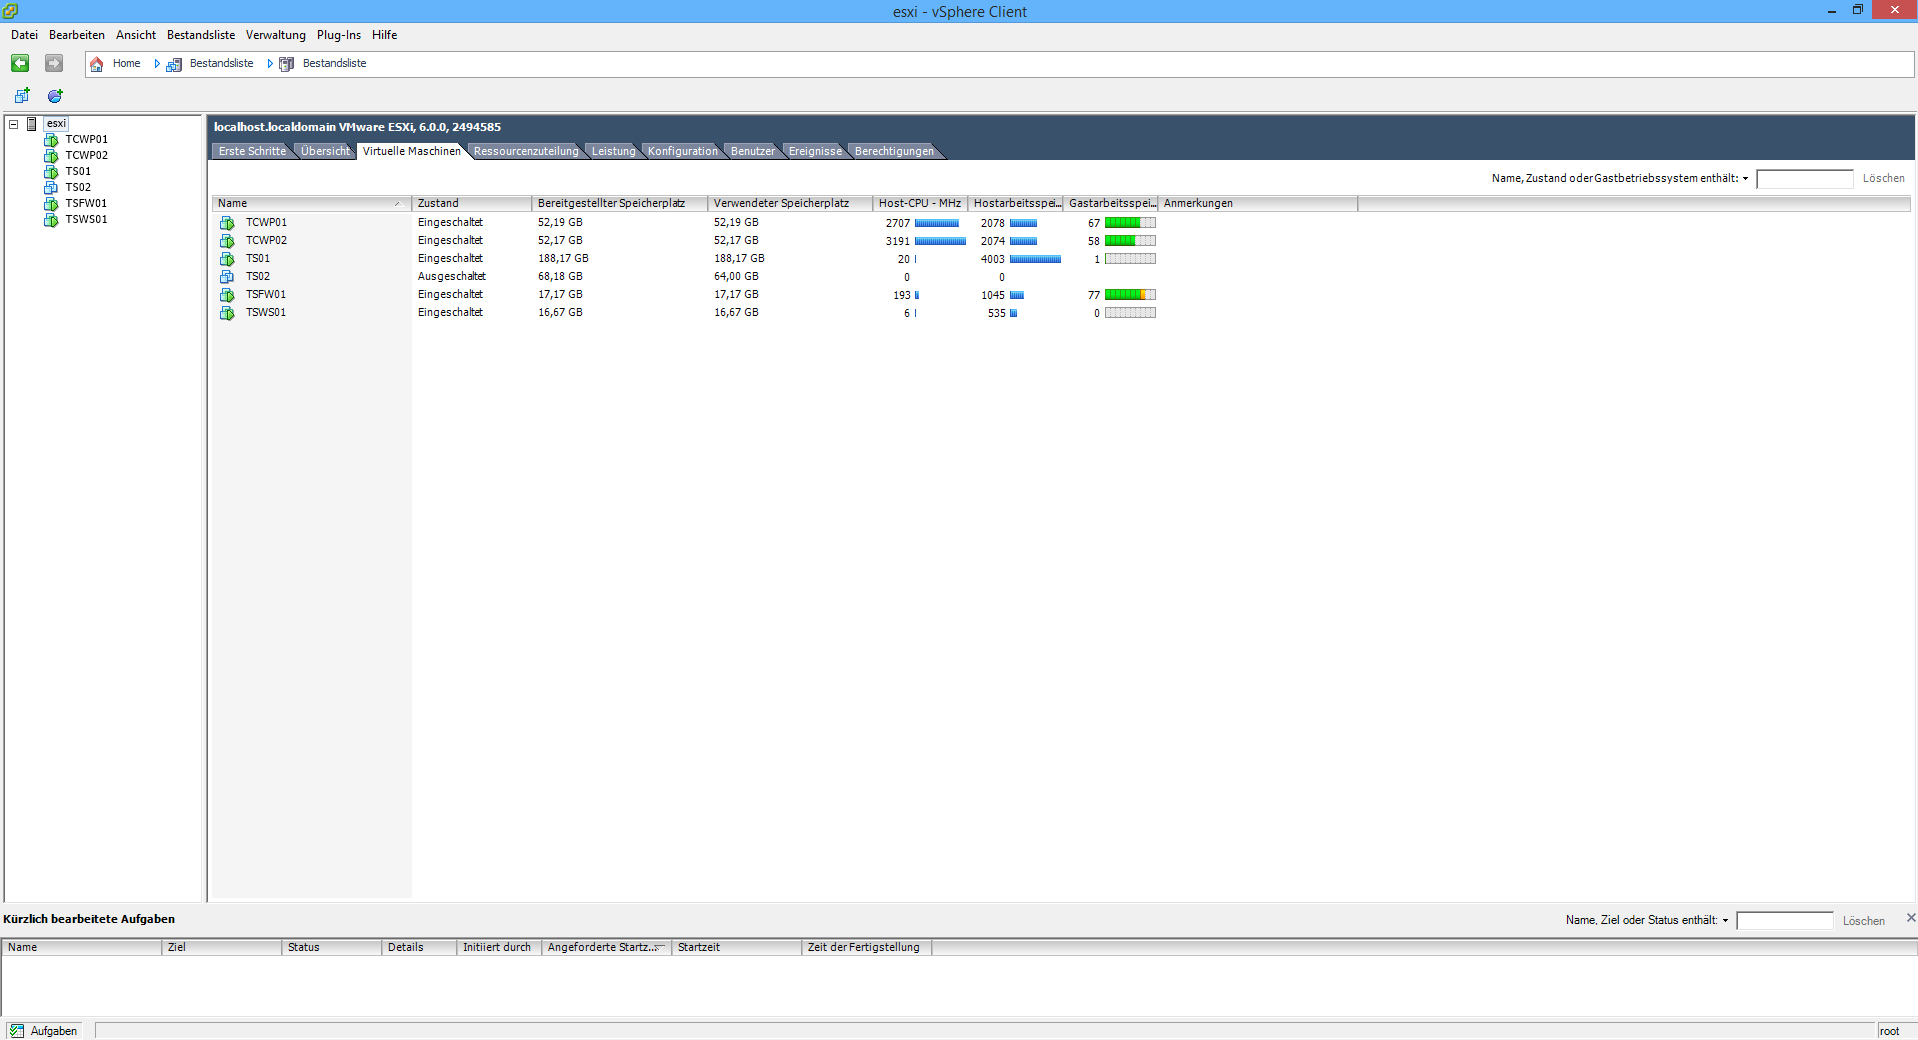This screenshot has height=1040, width=1918.
Task: Sort by Host-CPU - MHz column header
Action: [920, 203]
